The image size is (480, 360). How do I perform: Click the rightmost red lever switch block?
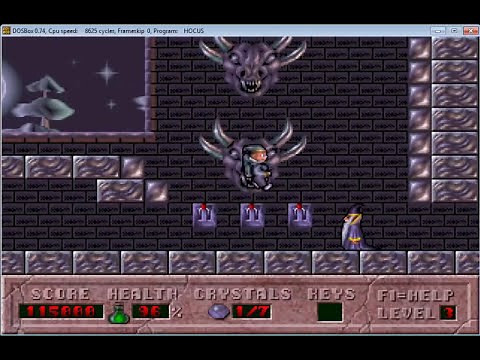[x=300, y=215]
